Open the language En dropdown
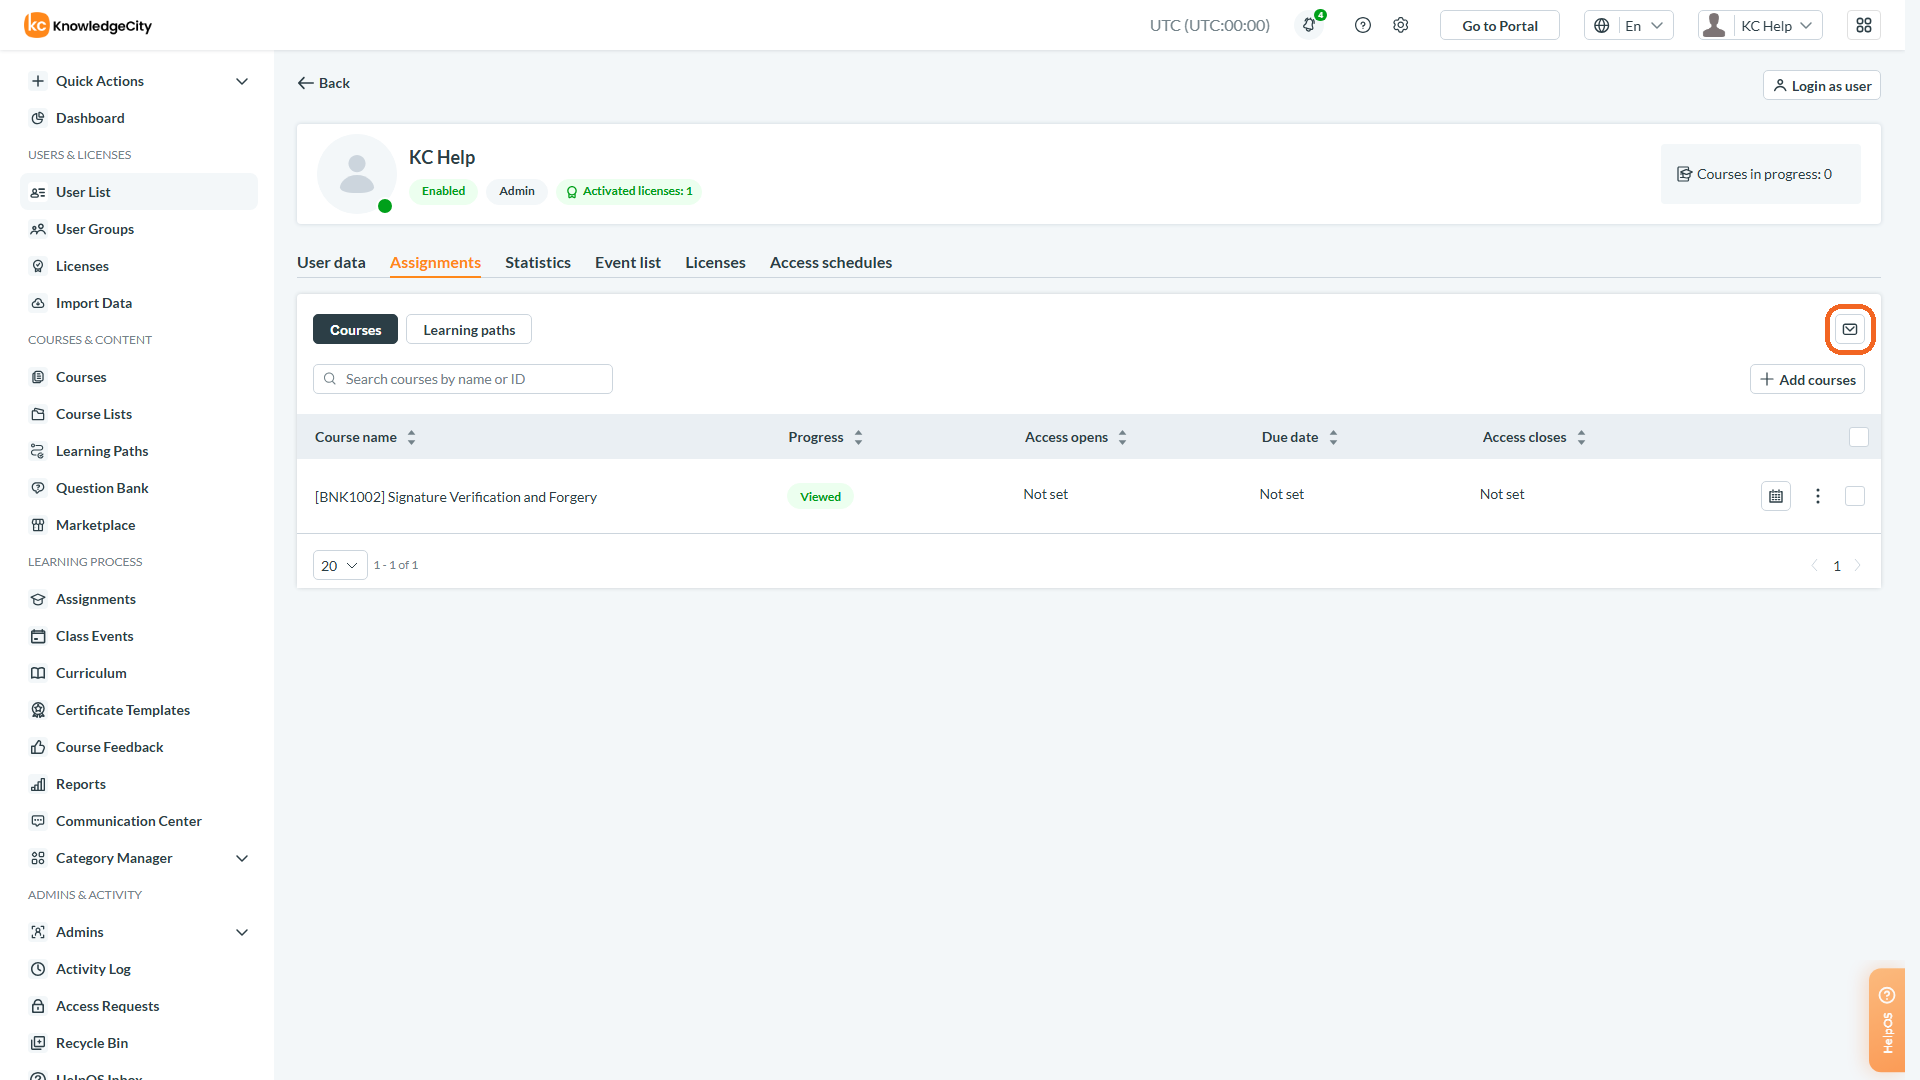The width and height of the screenshot is (1920, 1080). point(1629,25)
